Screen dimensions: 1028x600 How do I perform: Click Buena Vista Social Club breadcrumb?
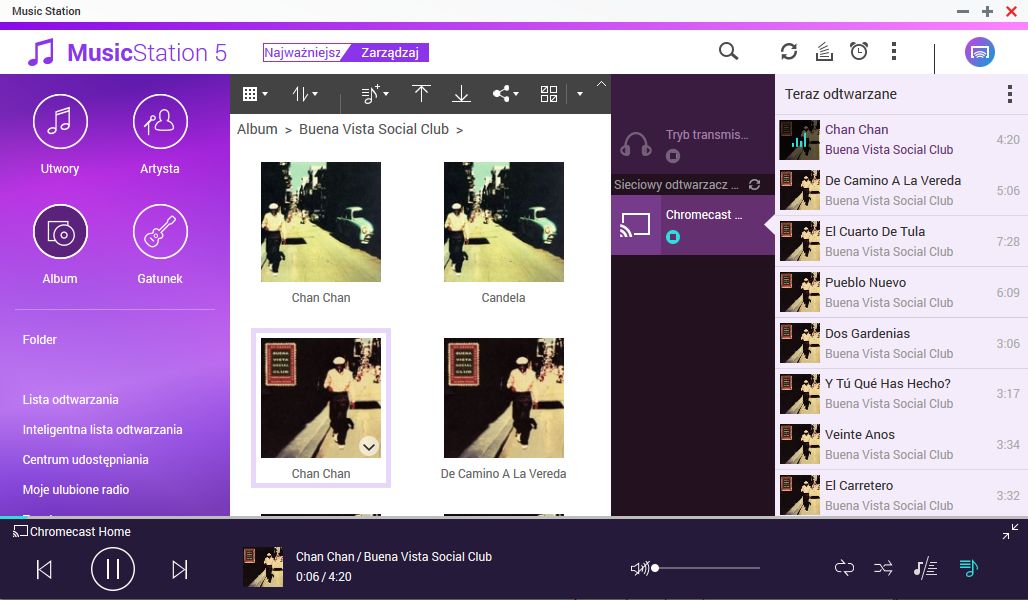[374, 129]
